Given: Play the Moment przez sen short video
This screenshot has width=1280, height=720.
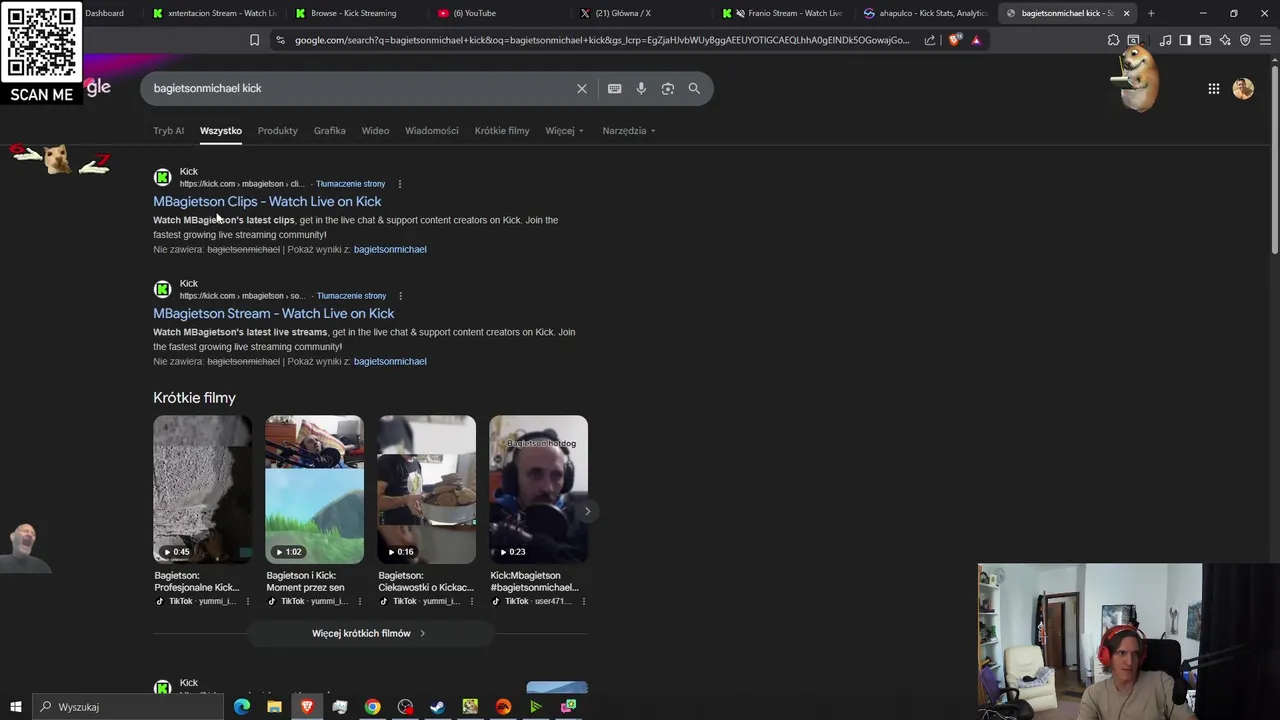Looking at the screenshot, I should click(314, 489).
